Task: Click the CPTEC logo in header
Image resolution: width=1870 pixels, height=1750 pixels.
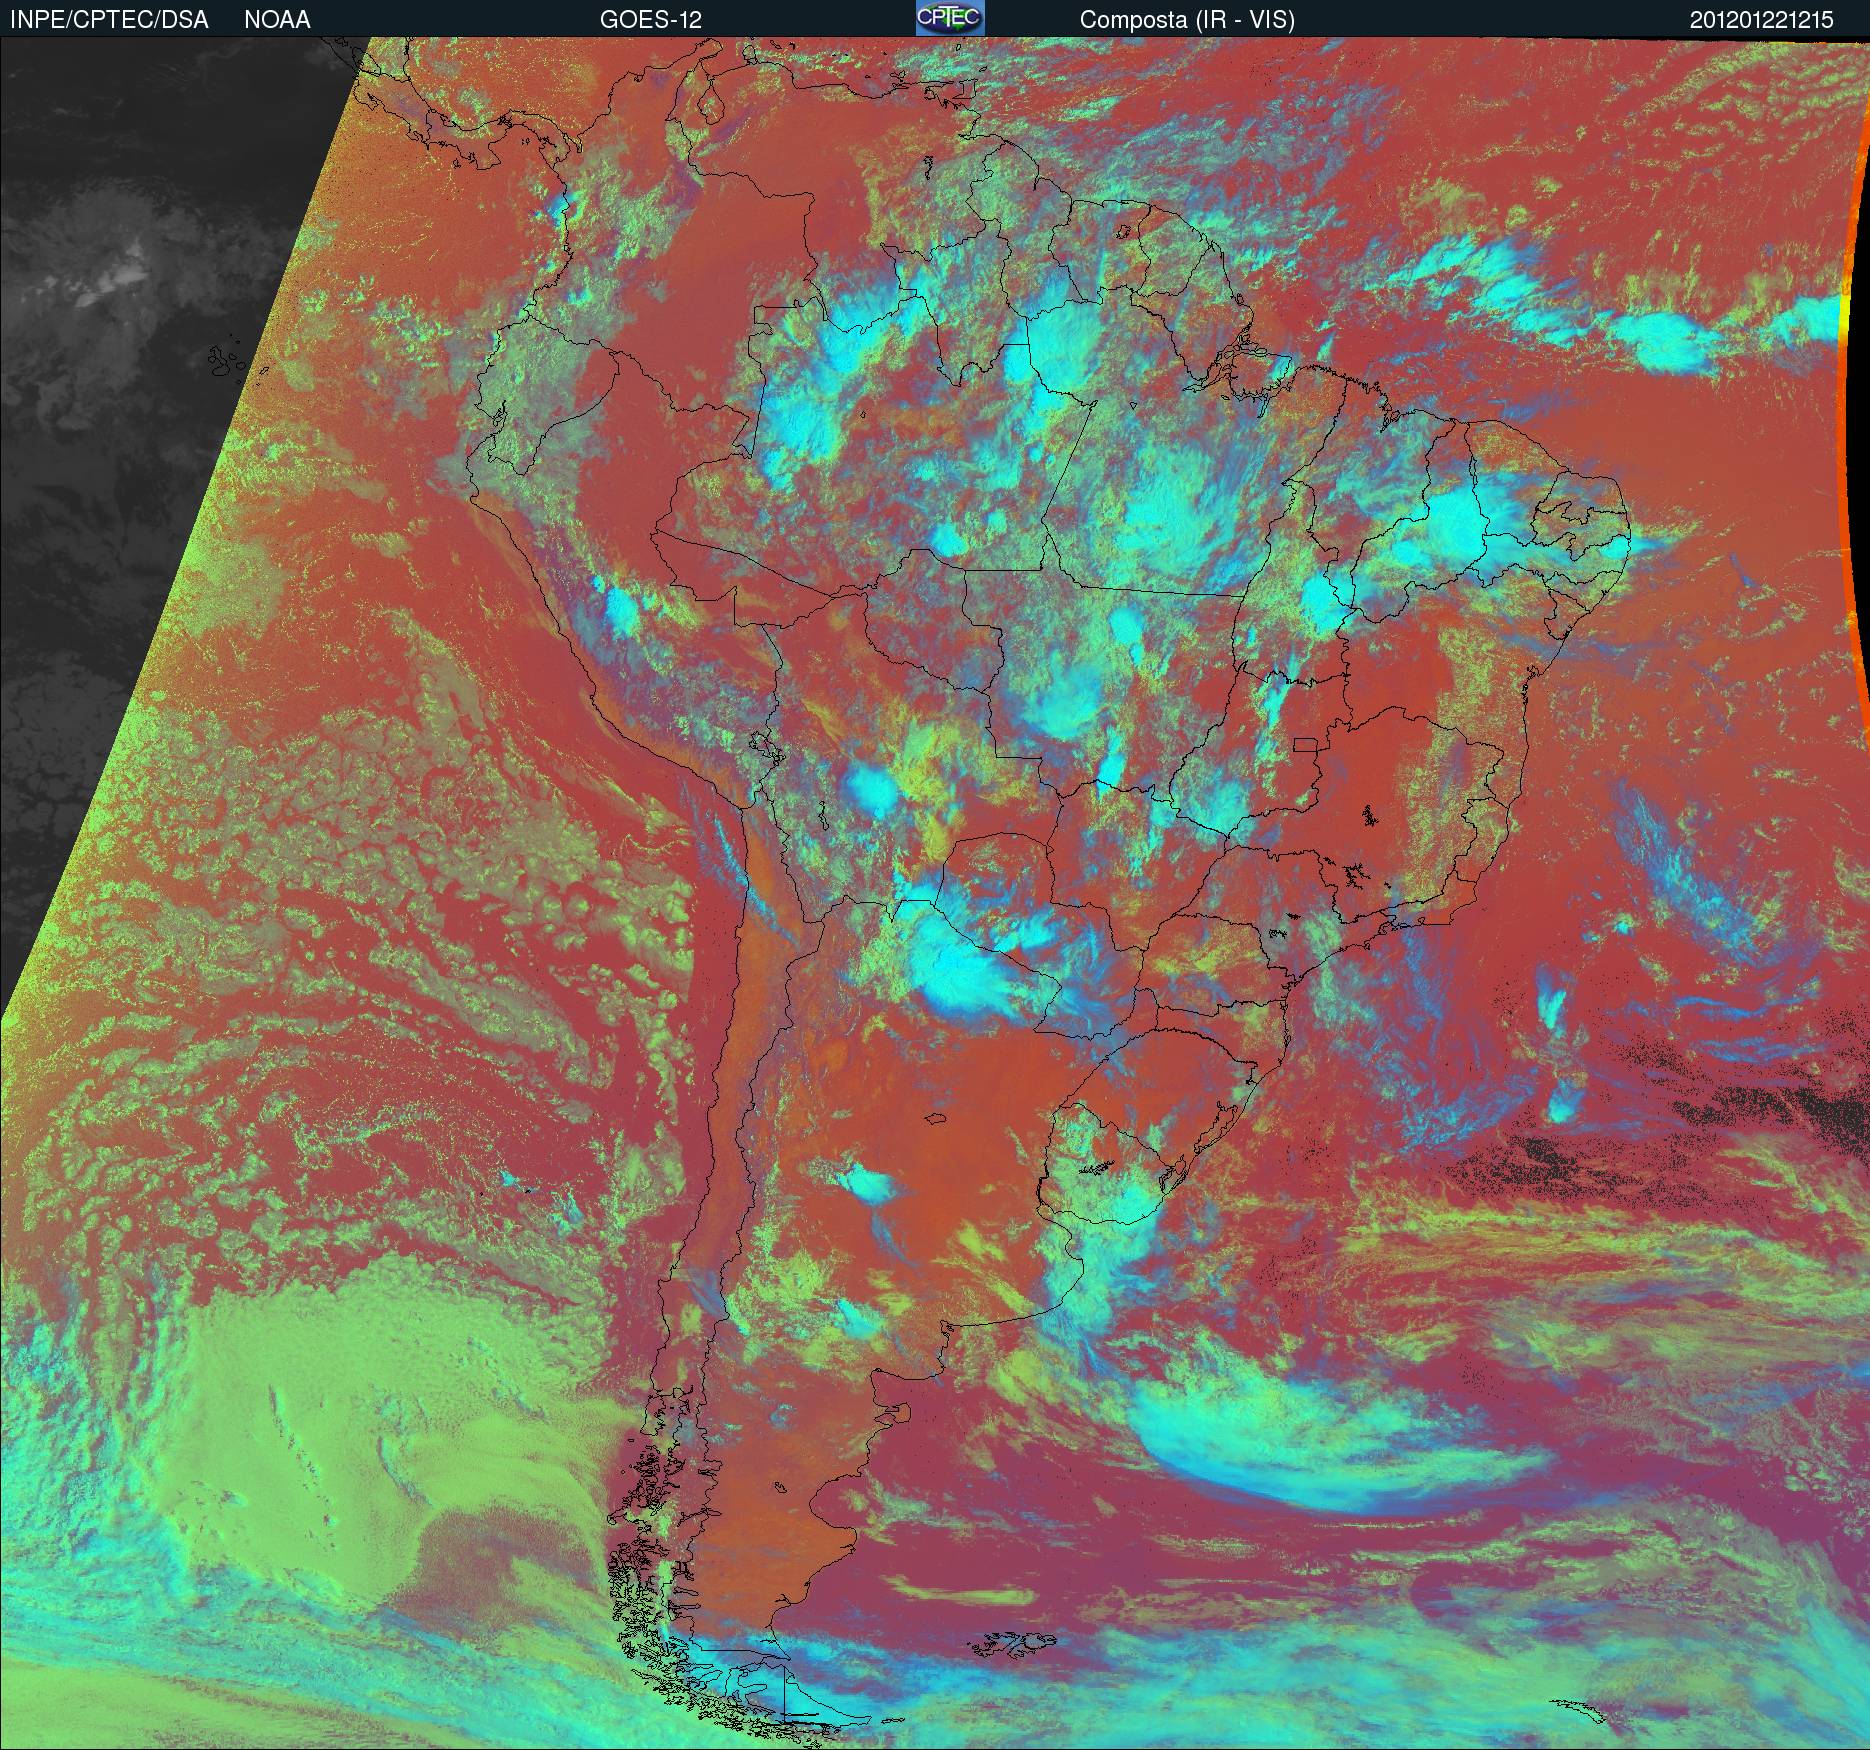Action: point(950,18)
